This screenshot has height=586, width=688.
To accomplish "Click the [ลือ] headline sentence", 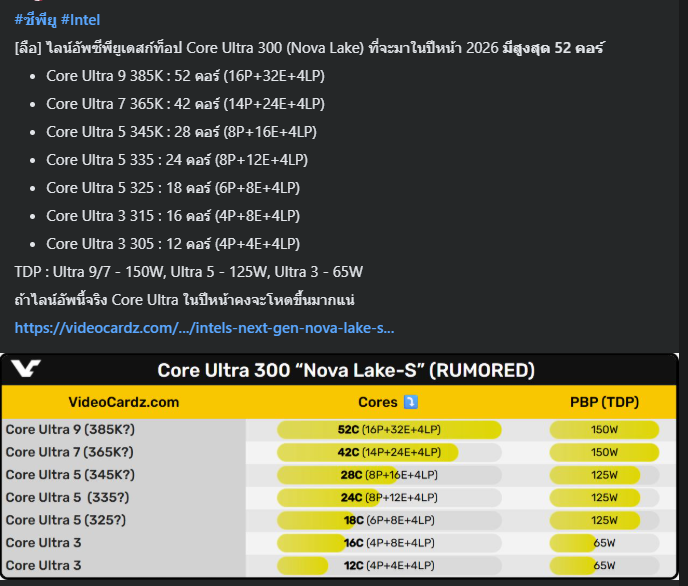I will click(309, 48).
